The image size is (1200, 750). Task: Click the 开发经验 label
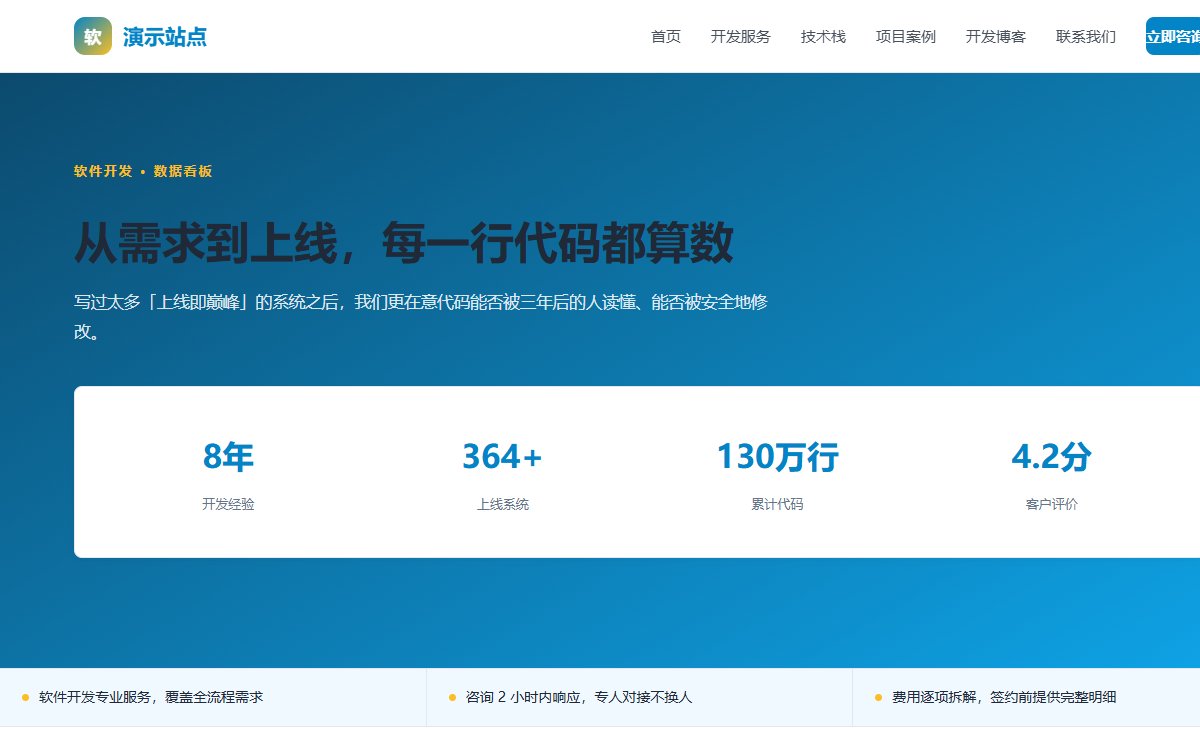(228, 505)
